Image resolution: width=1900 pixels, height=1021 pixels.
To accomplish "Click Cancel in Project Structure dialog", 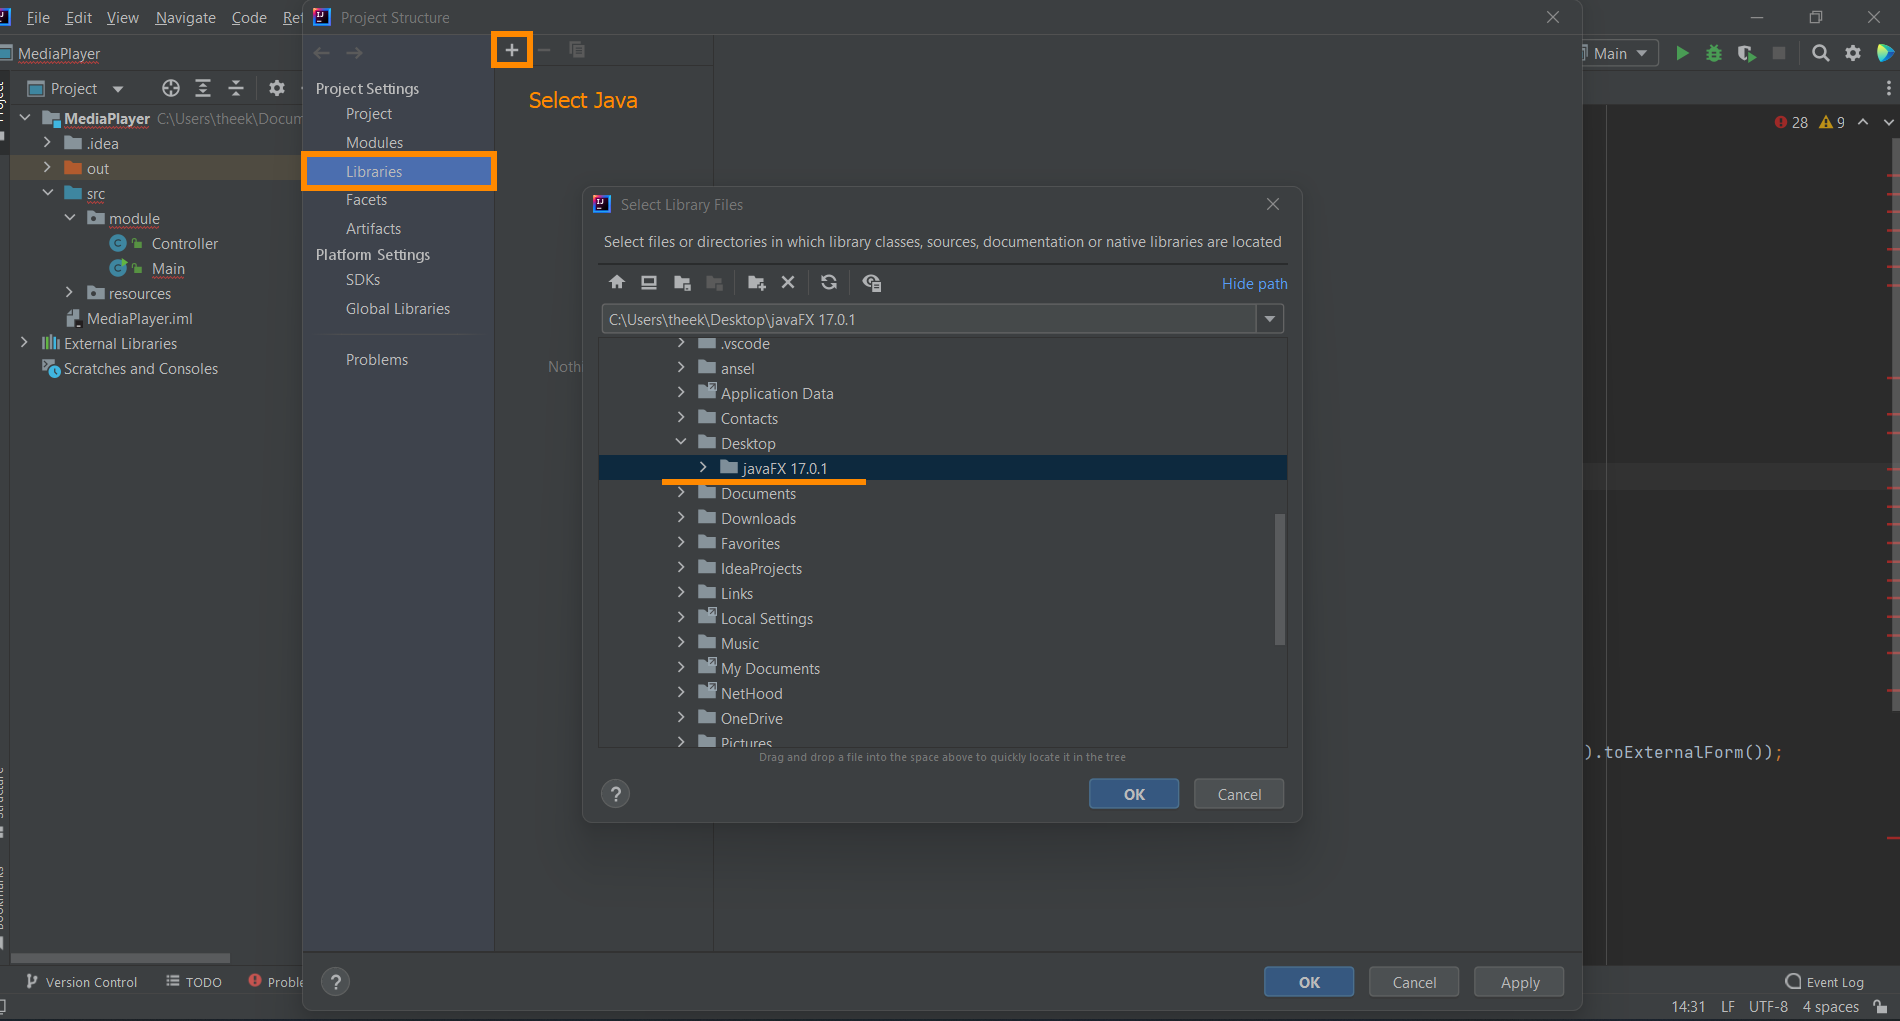I will pyautogui.click(x=1414, y=982).
